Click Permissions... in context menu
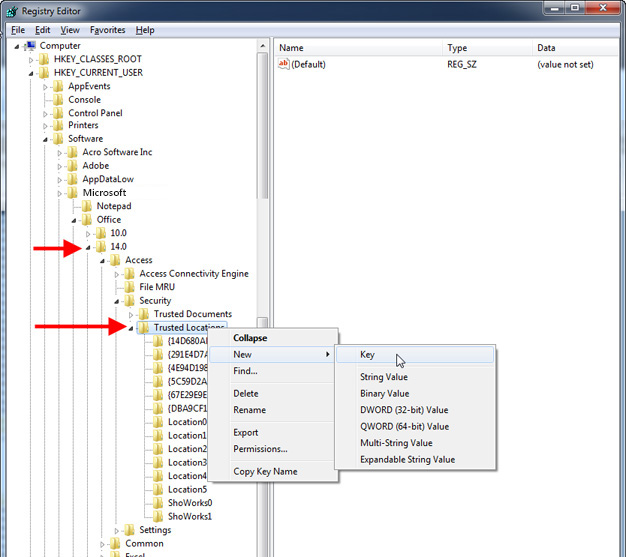This screenshot has width=626, height=557. coord(260,449)
